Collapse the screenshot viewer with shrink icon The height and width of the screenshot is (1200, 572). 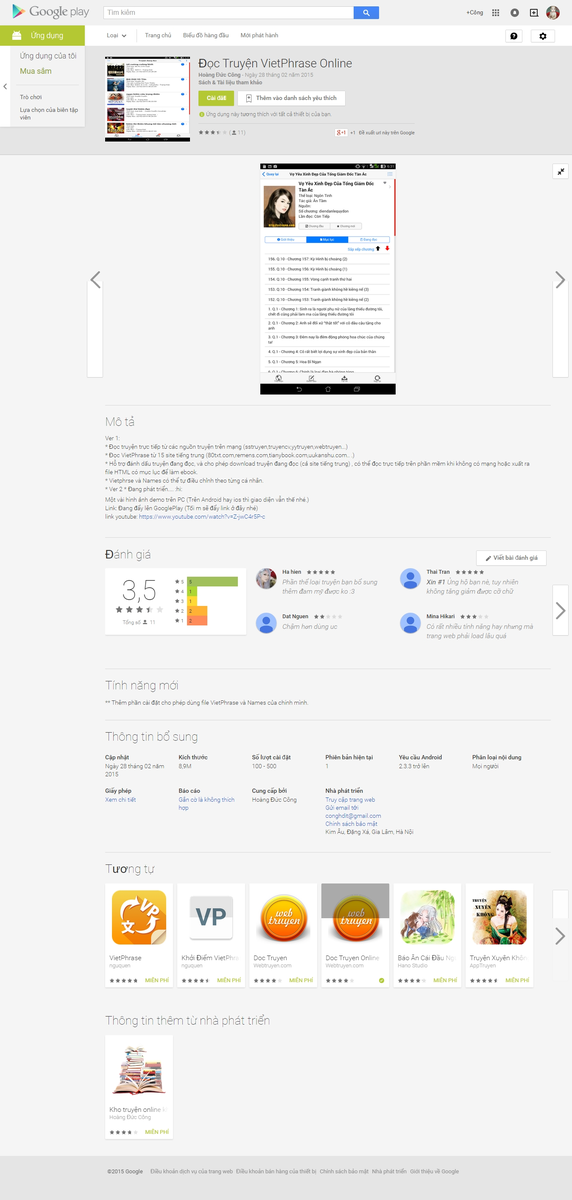click(x=561, y=171)
